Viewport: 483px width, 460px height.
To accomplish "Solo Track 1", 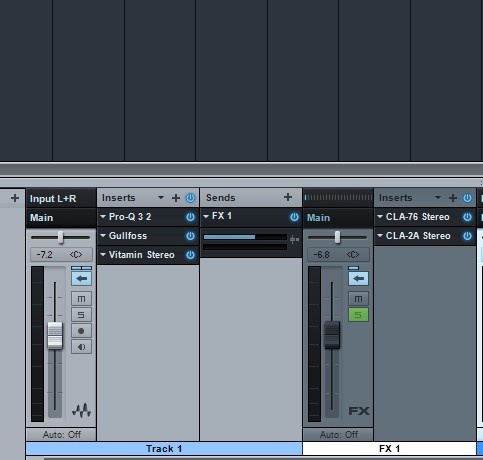I will [x=81, y=315].
